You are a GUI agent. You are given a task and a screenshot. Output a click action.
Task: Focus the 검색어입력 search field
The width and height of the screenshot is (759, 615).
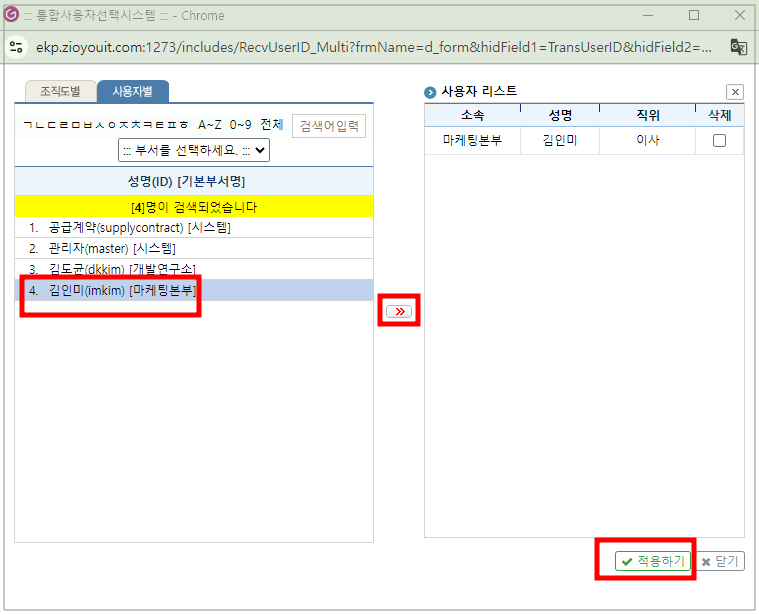(x=329, y=126)
